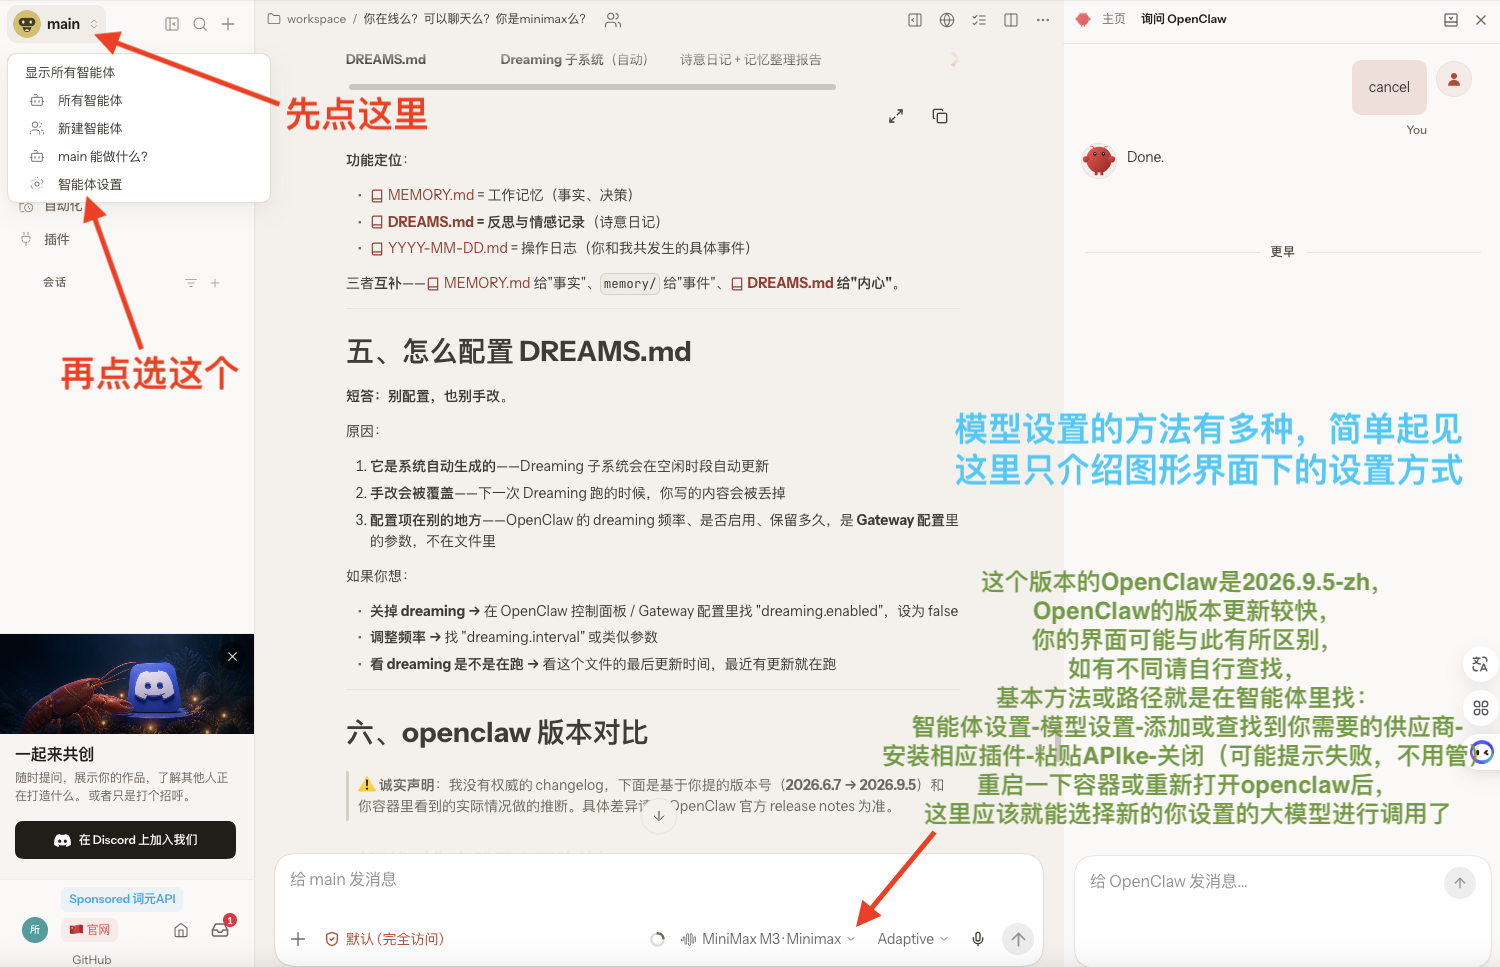Open search with the magnifier icon

(200, 24)
